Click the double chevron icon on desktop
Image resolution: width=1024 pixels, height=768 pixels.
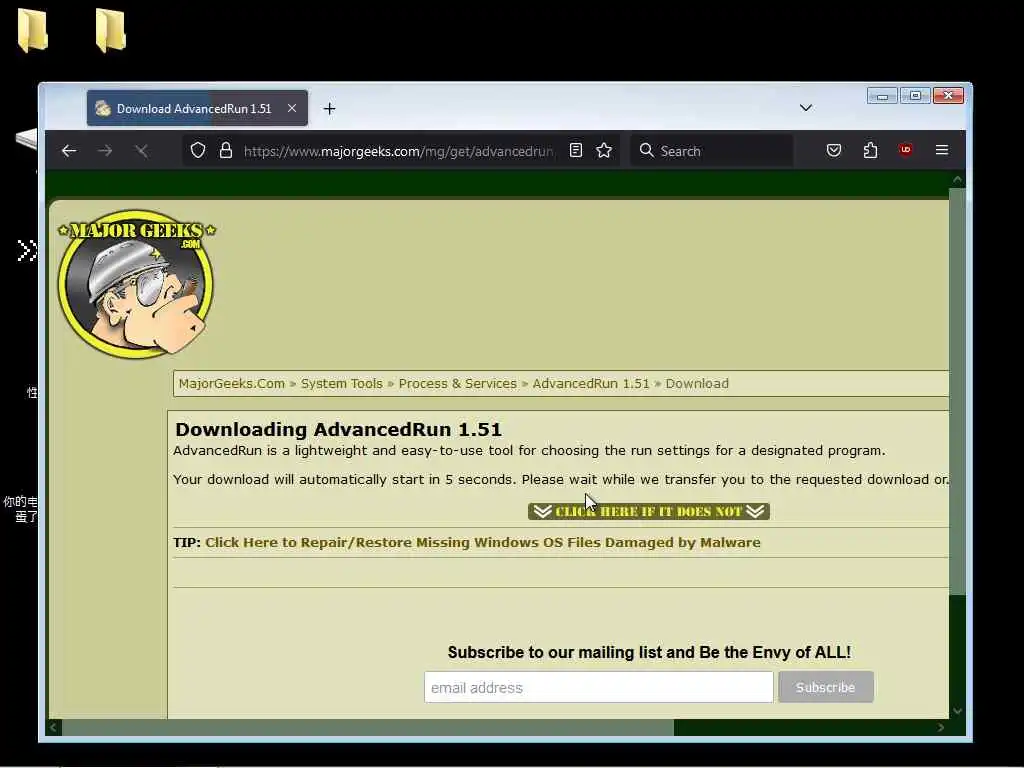tap(26, 250)
